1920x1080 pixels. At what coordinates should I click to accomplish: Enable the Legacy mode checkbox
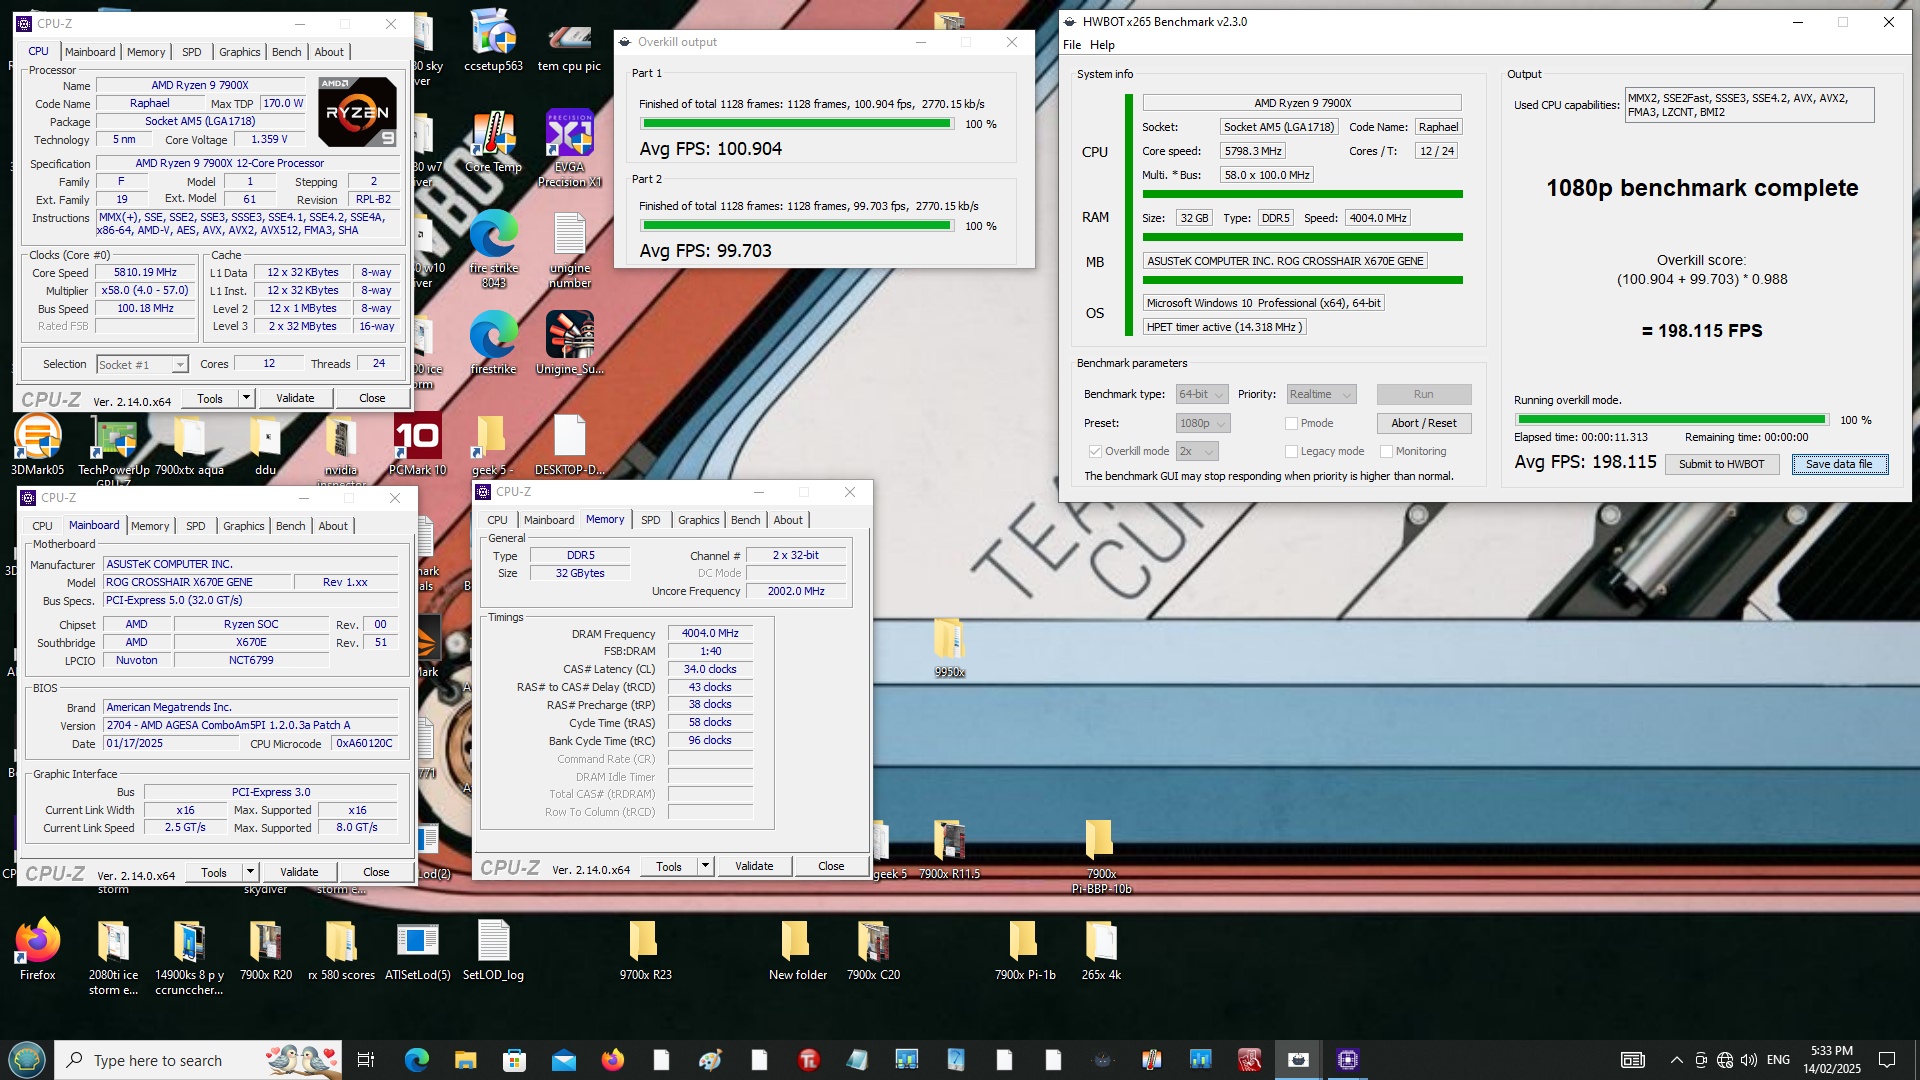pyautogui.click(x=1291, y=451)
